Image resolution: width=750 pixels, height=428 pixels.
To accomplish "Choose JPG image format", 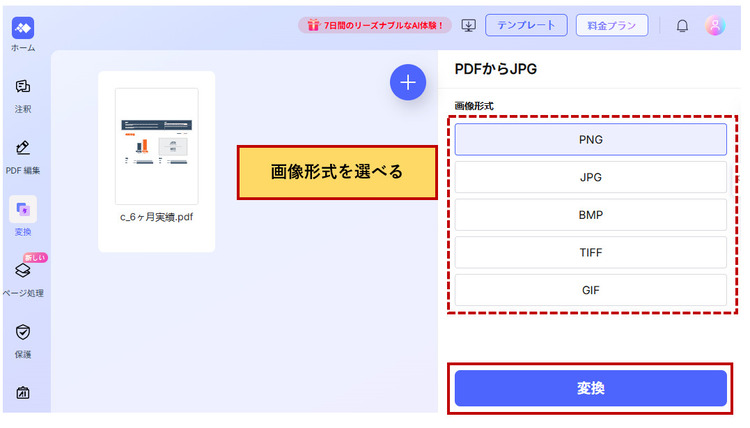I will pyautogui.click(x=591, y=177).
